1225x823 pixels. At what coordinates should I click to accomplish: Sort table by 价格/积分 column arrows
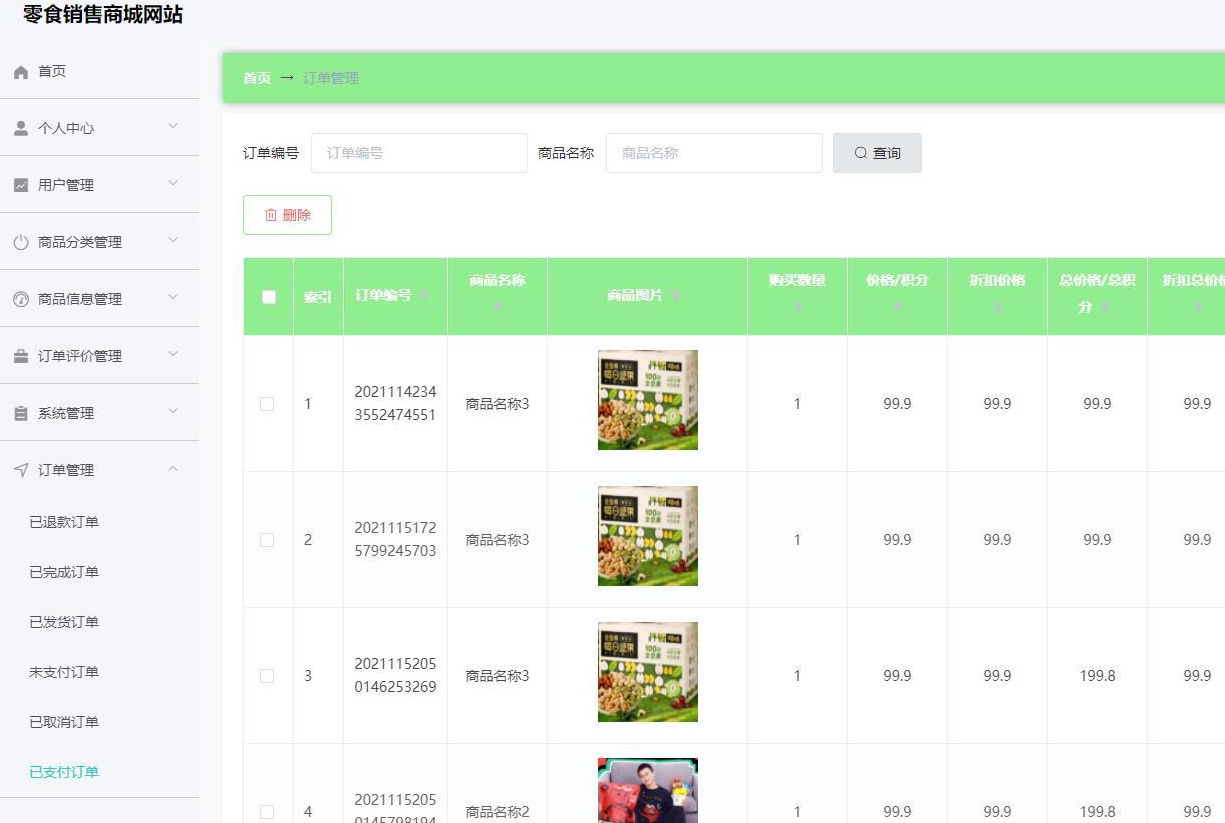[897, 307]
